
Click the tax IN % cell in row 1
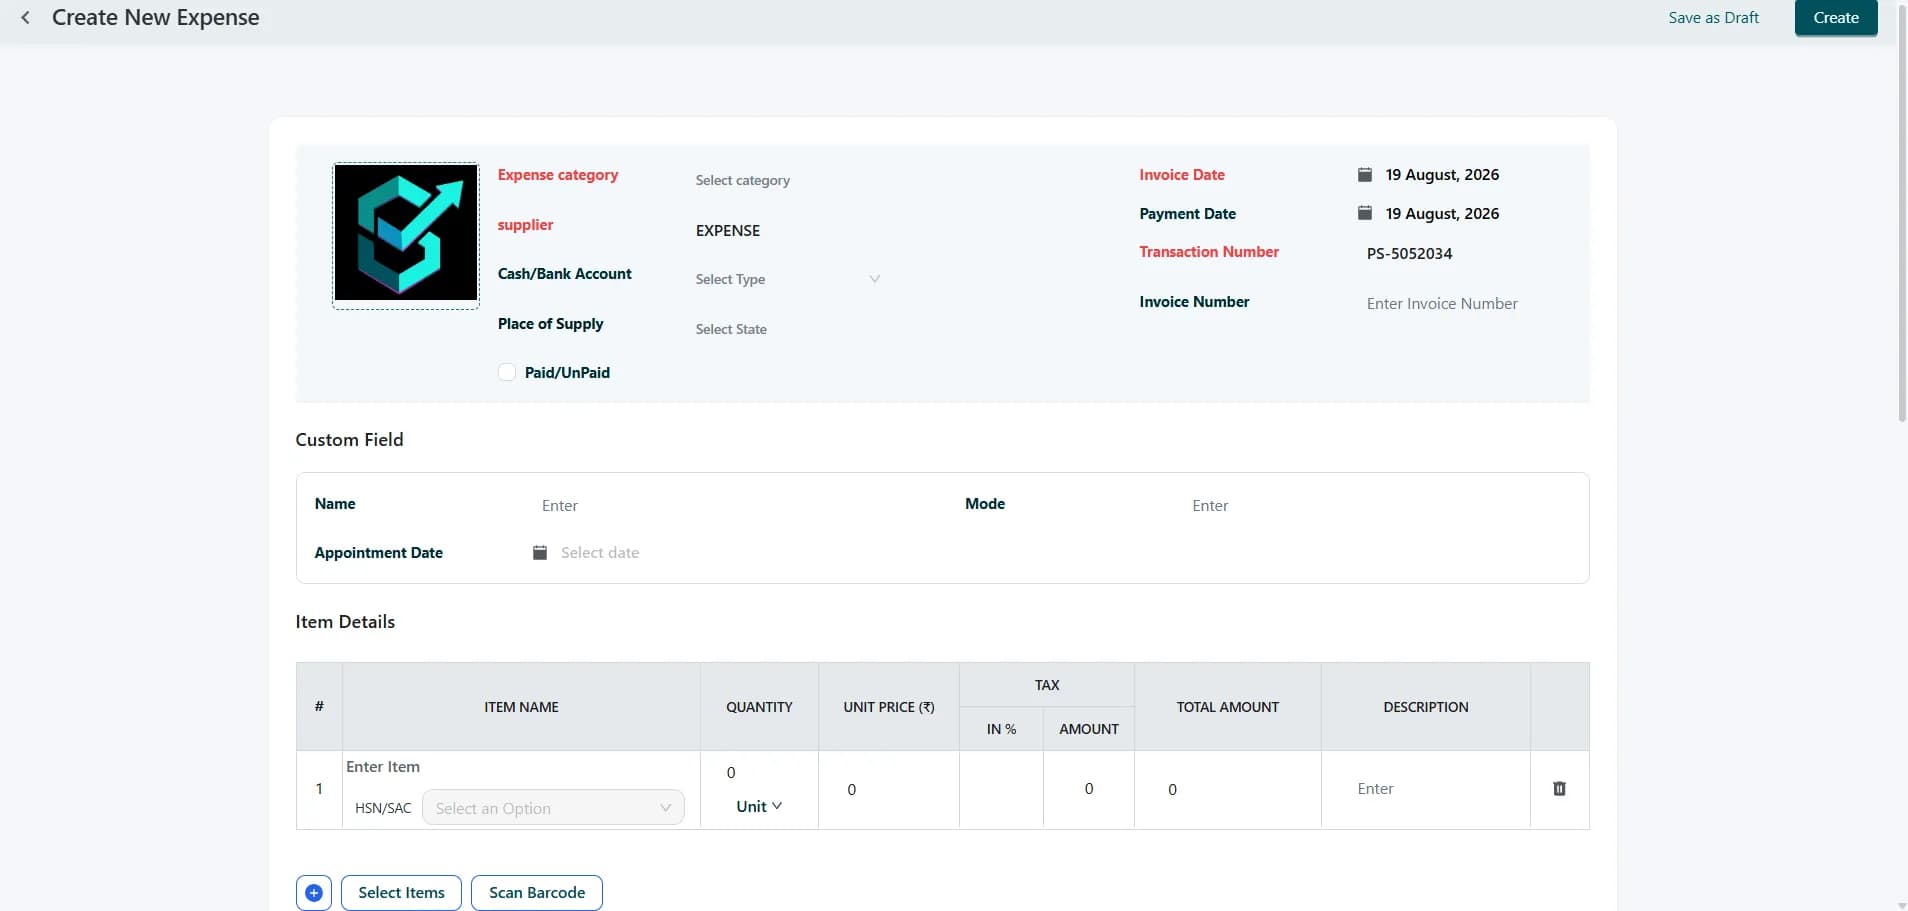click(x=1001, y=790)
